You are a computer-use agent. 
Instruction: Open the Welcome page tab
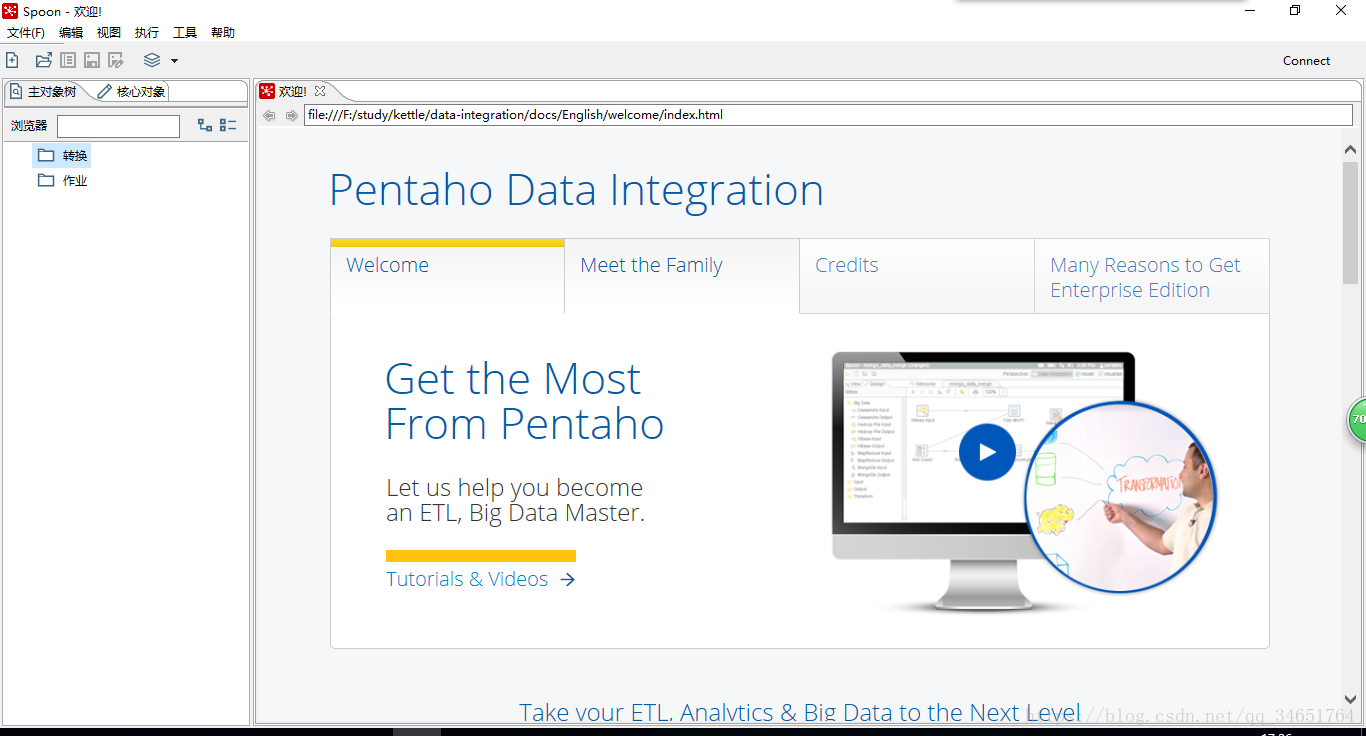447,276
